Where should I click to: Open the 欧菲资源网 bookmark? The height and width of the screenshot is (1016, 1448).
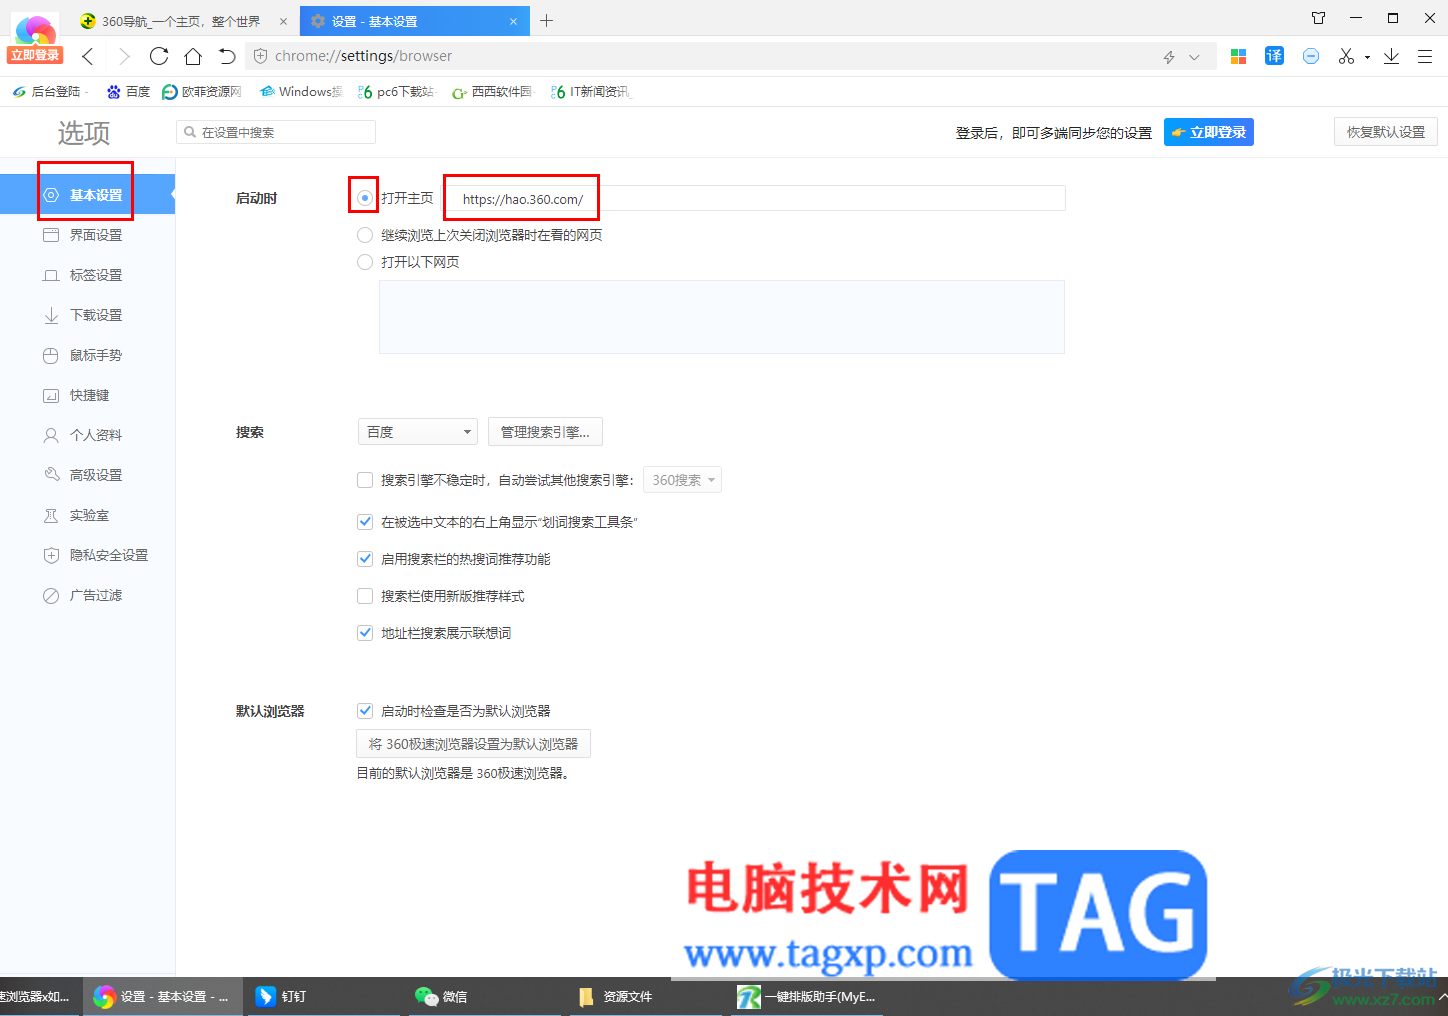pos(202,92)
